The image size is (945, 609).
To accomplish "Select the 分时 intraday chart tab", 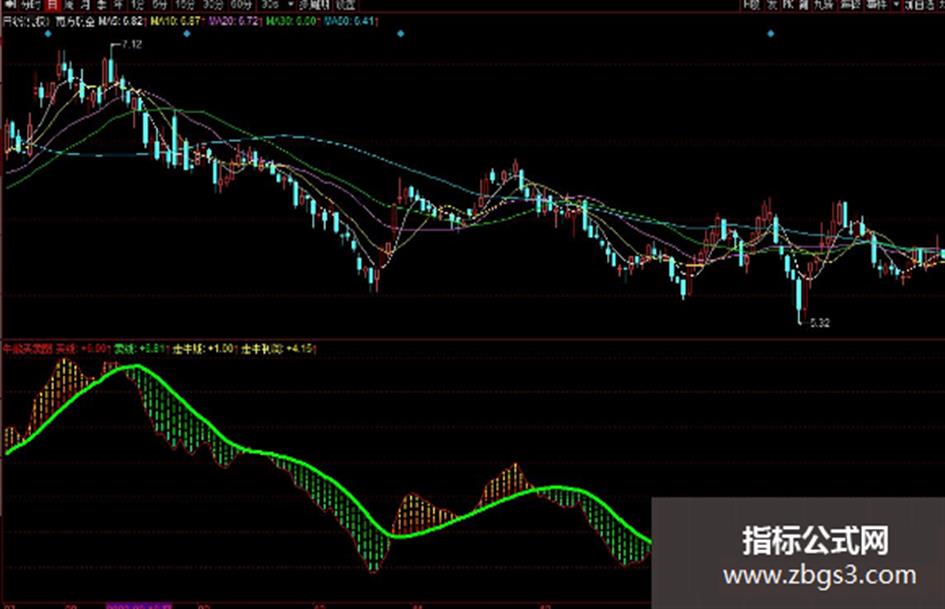I will coord(30,5).
